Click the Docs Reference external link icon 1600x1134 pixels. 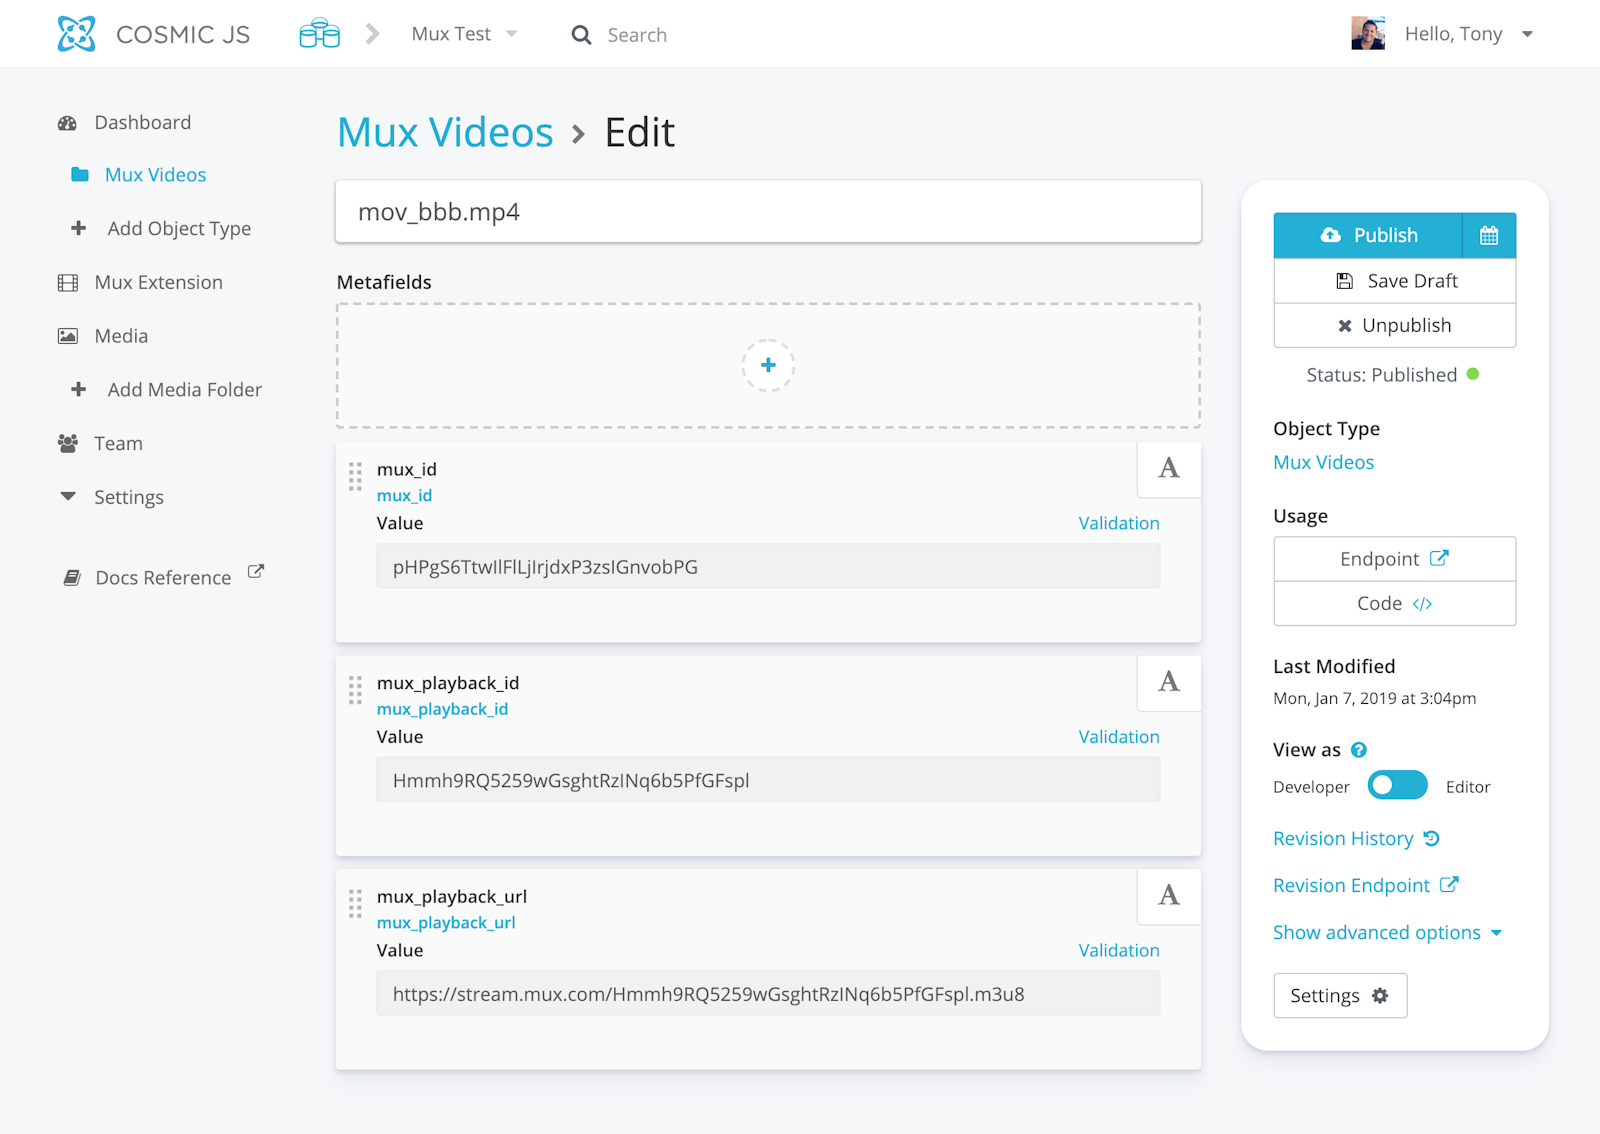click(x=256, y=572)
